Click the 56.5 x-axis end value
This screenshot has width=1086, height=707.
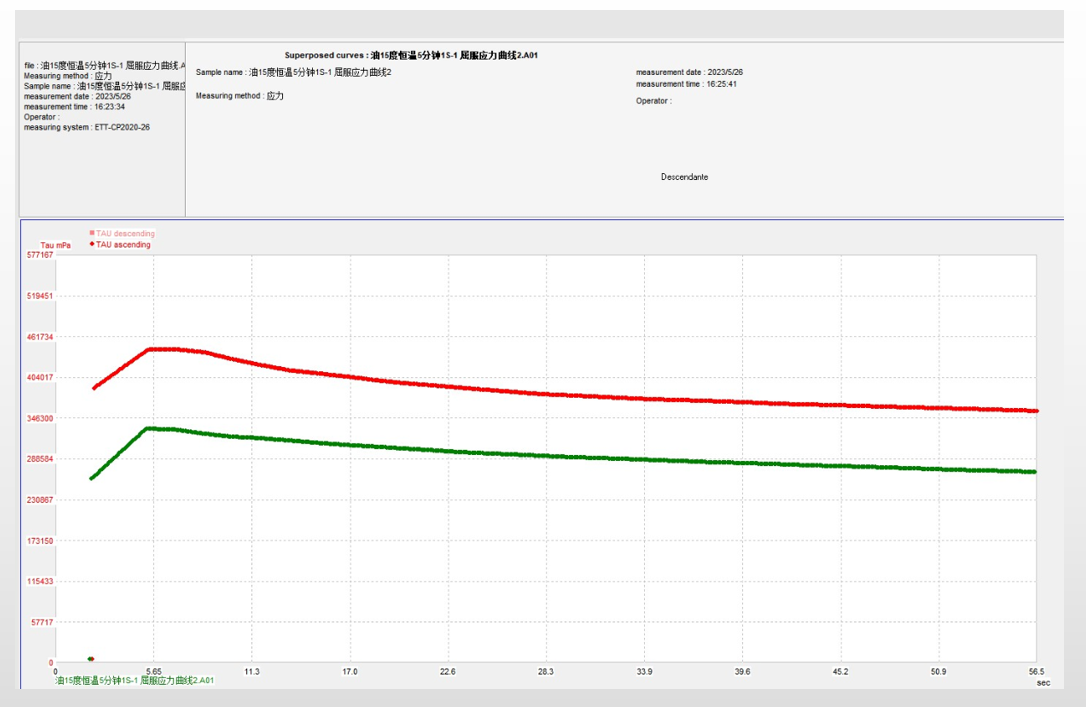1036,672
